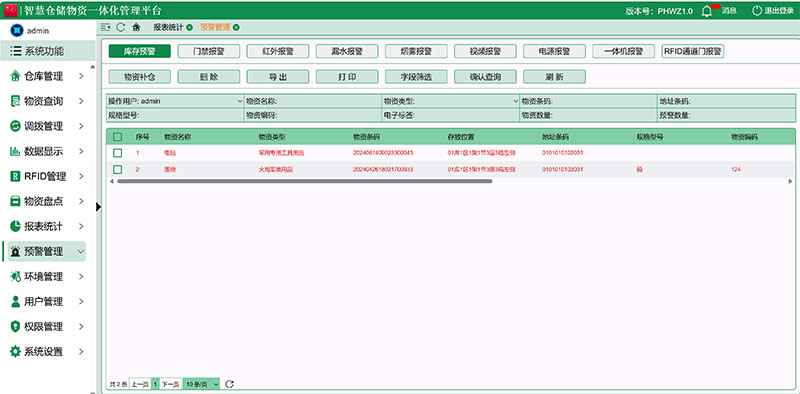Click the 物资盘点 inventory icon
800x394 pixels.
pos(15,201)
